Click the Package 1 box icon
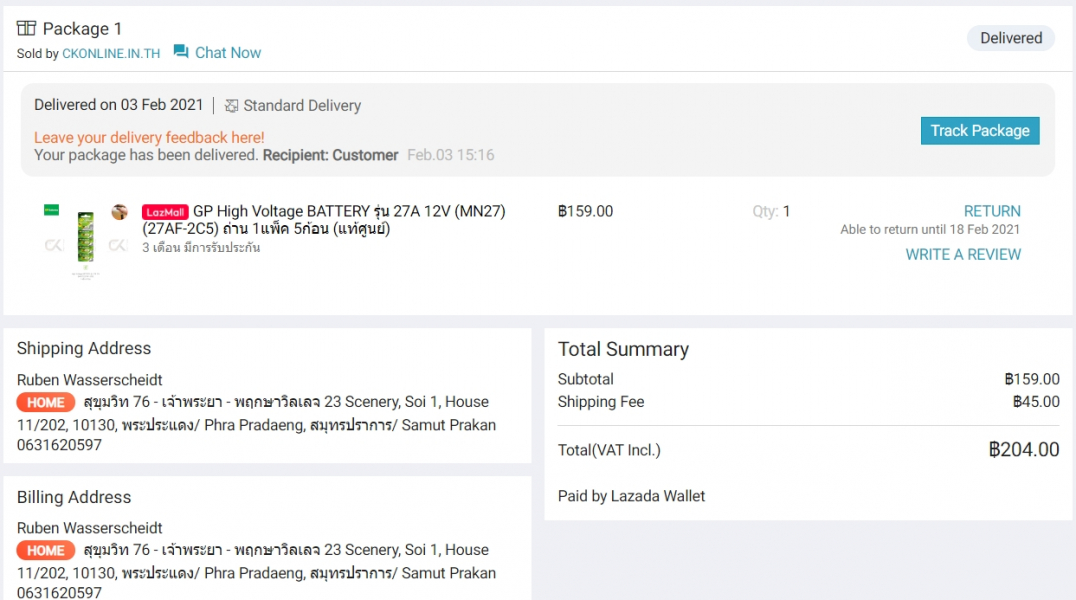The width and height of the screenshot is (1076, 600). click(26, 28)
